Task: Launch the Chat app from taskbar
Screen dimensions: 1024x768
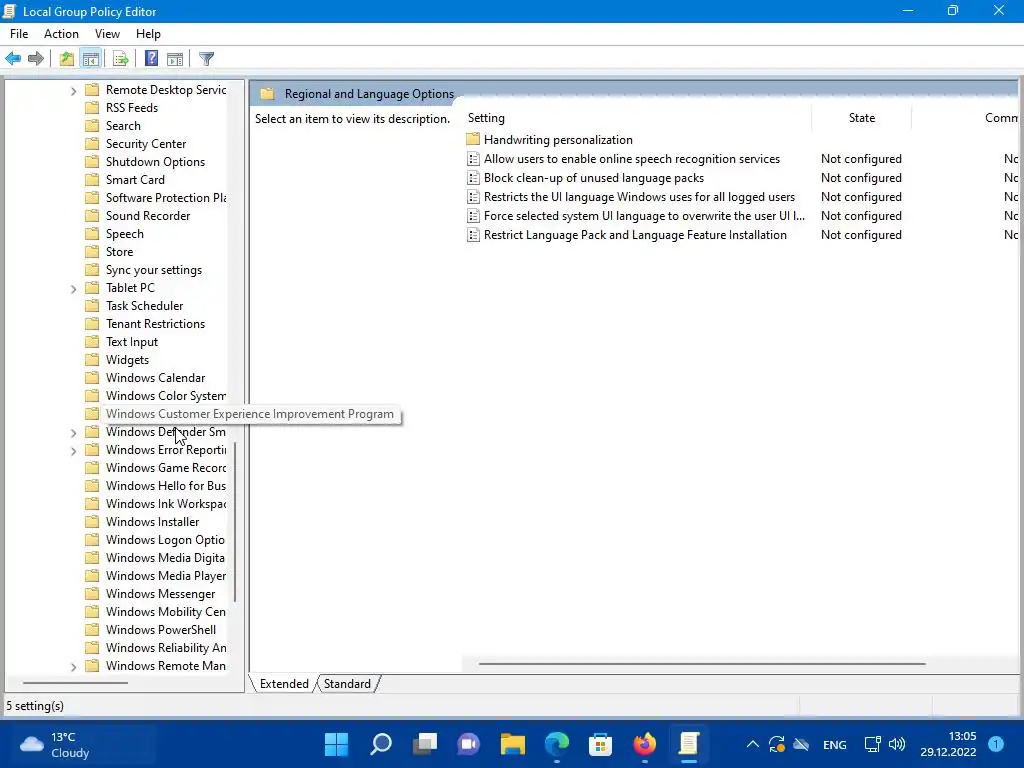Action: click(x=468, y=744)
